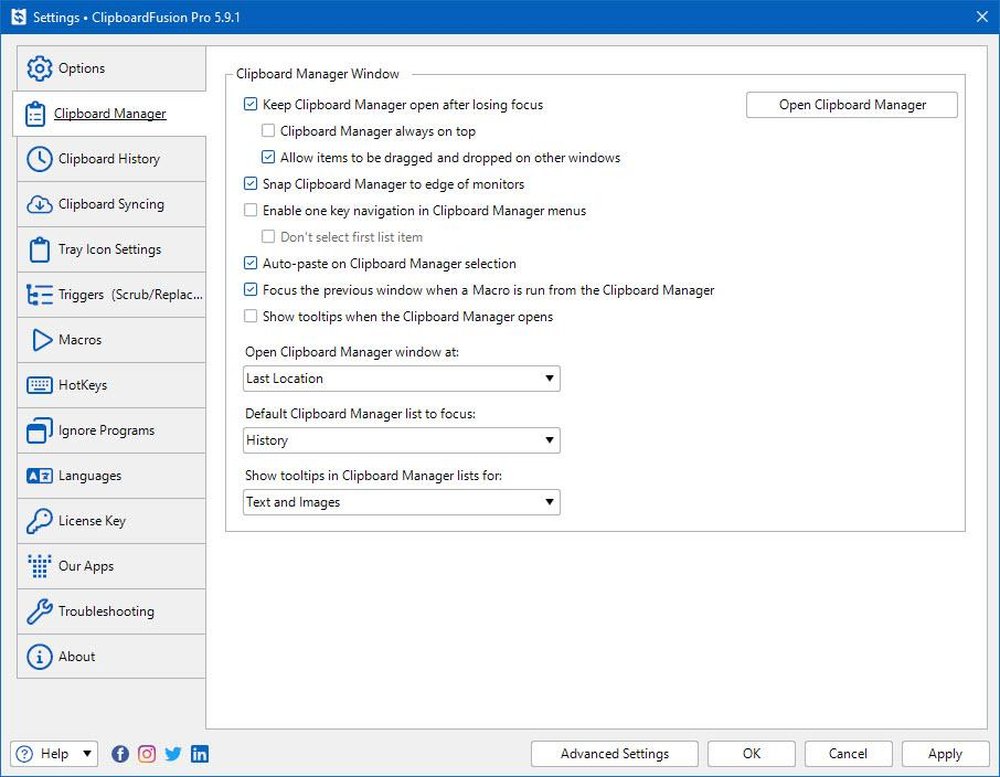Viewport: 1000px width, 777px height.
Task: Open the Last Location dropdown
Action: (402, 378)
